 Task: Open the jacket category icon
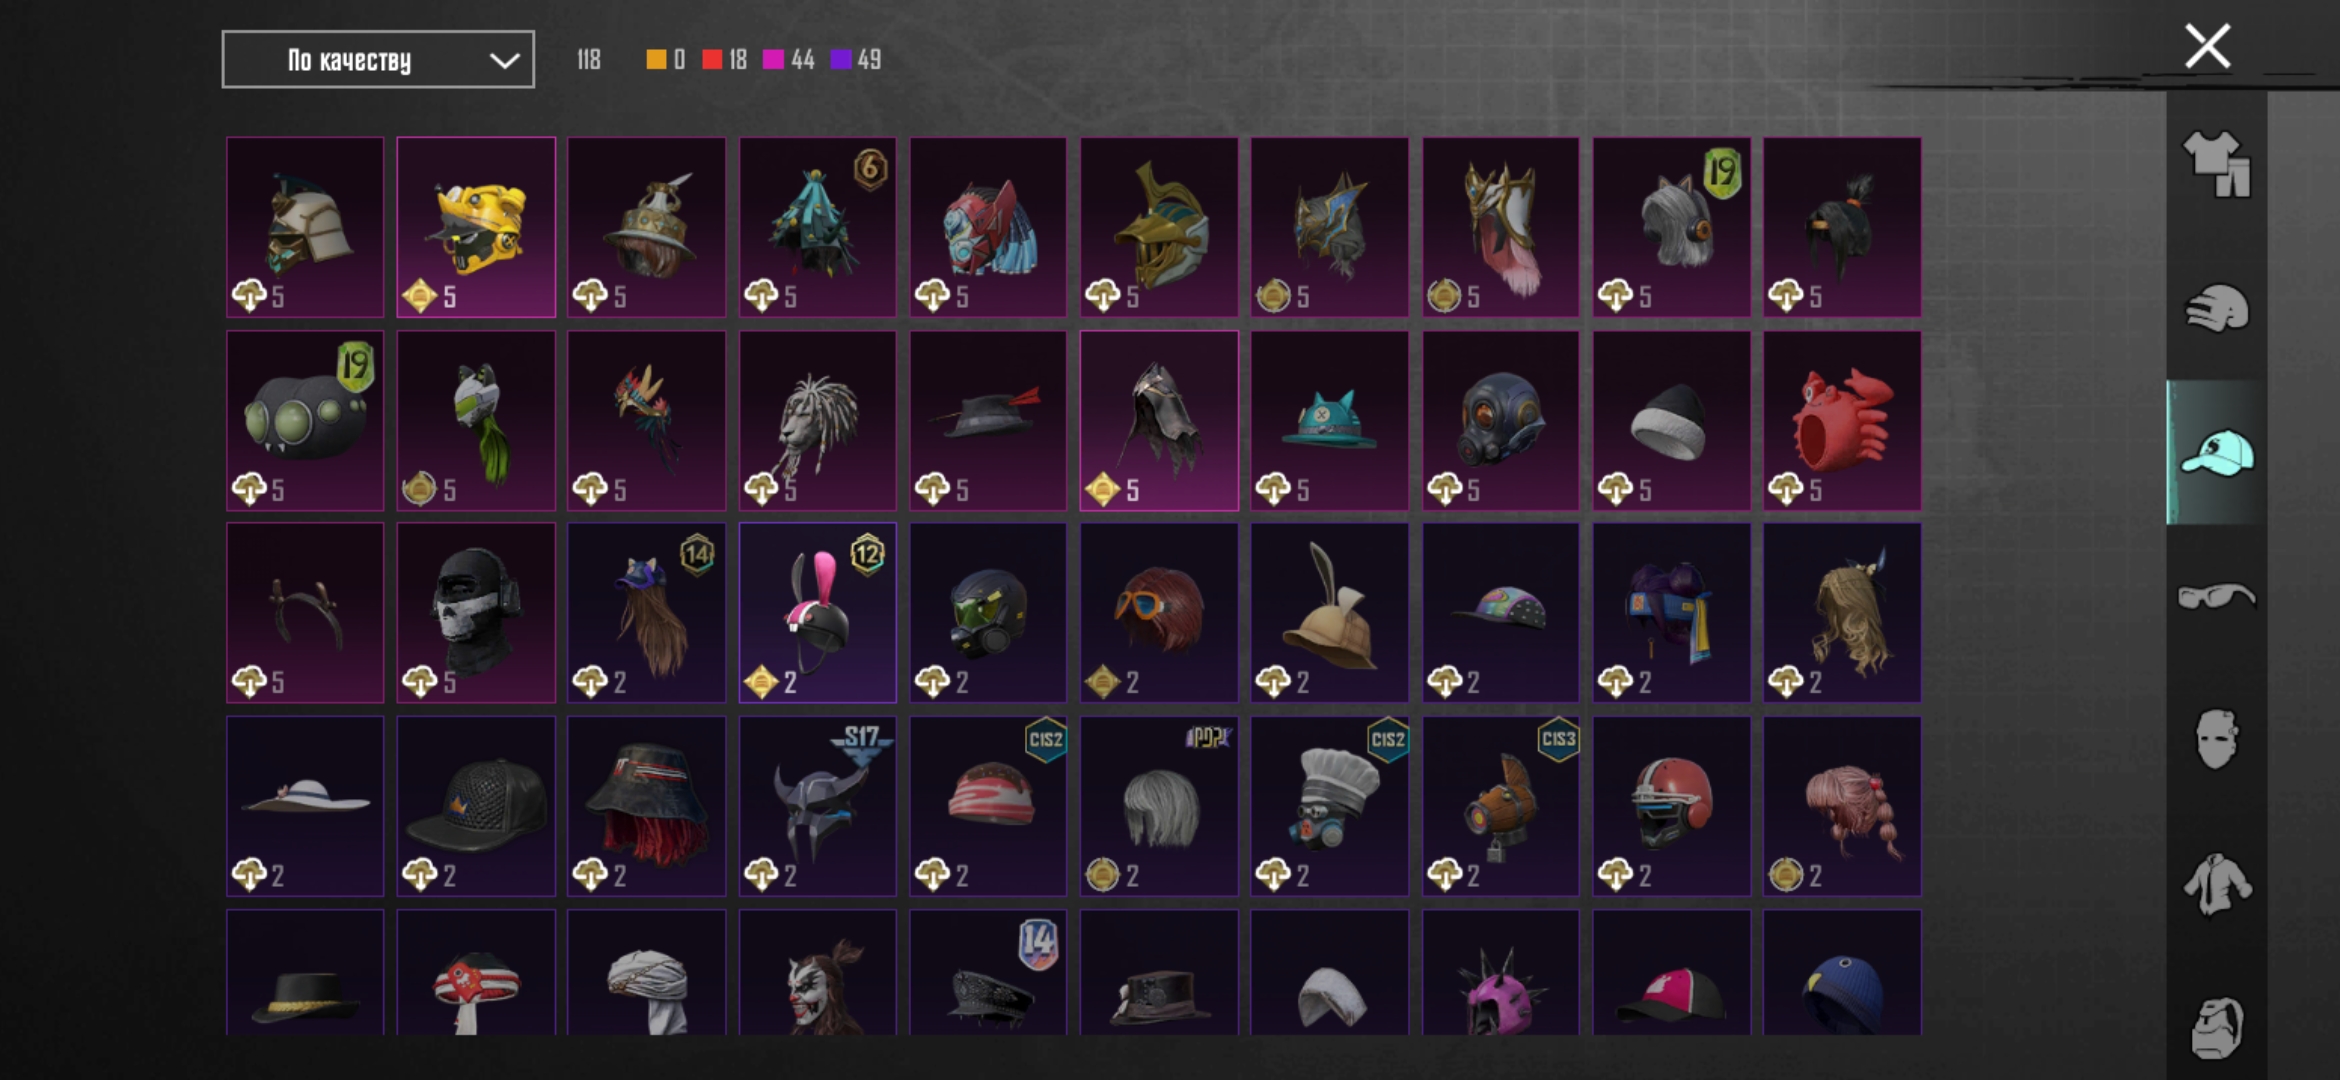point(2216,884)
